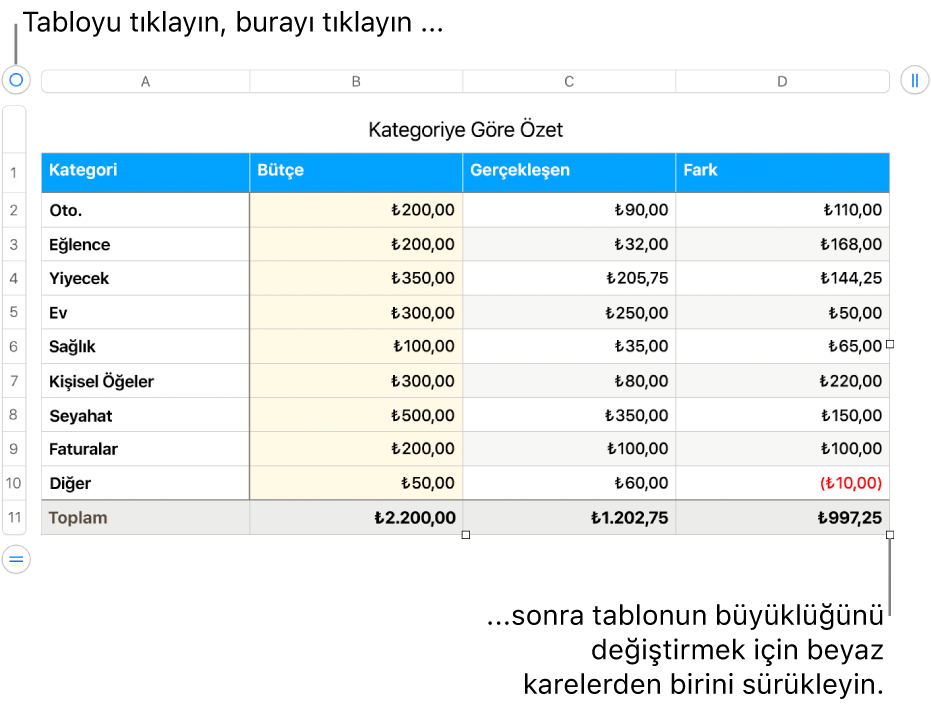This screenshot has height=713, width=931.
Task: Select the Toplam footer cell
Action: tap(145, 518)
